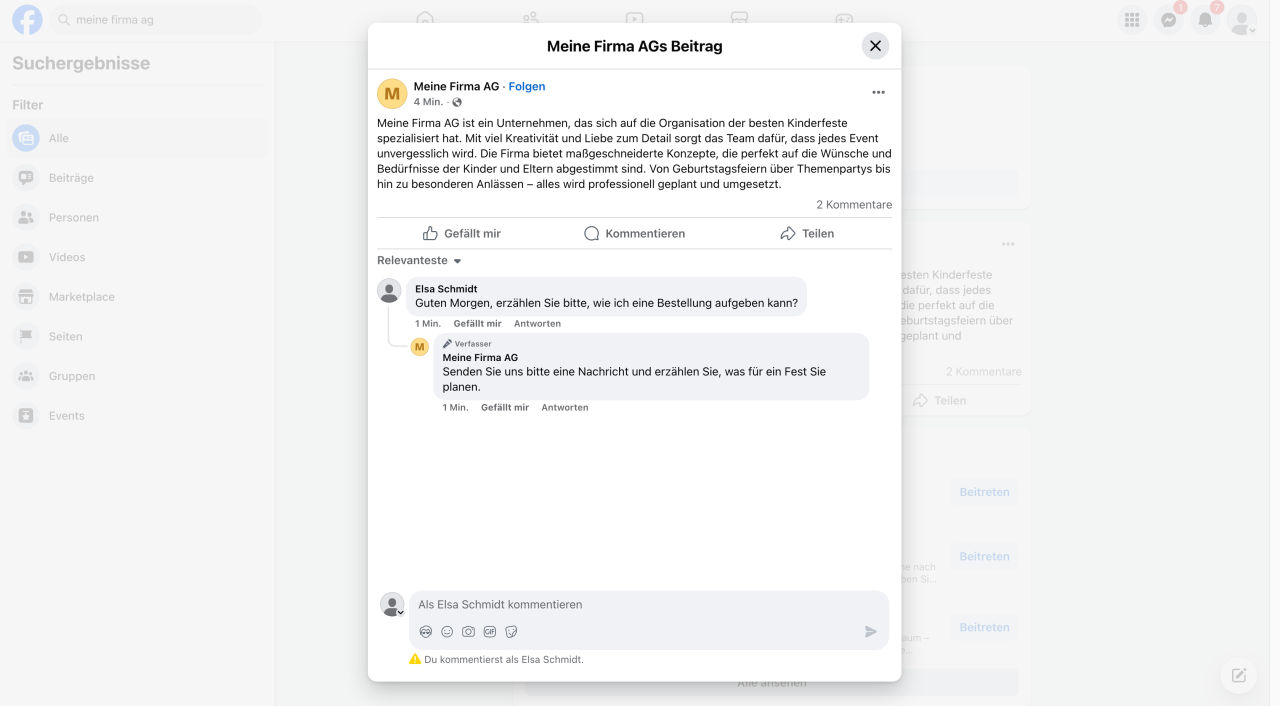
Task: Focus the Als Elsa Schmidt kommentieren field
Action: [x=649, y=605]
